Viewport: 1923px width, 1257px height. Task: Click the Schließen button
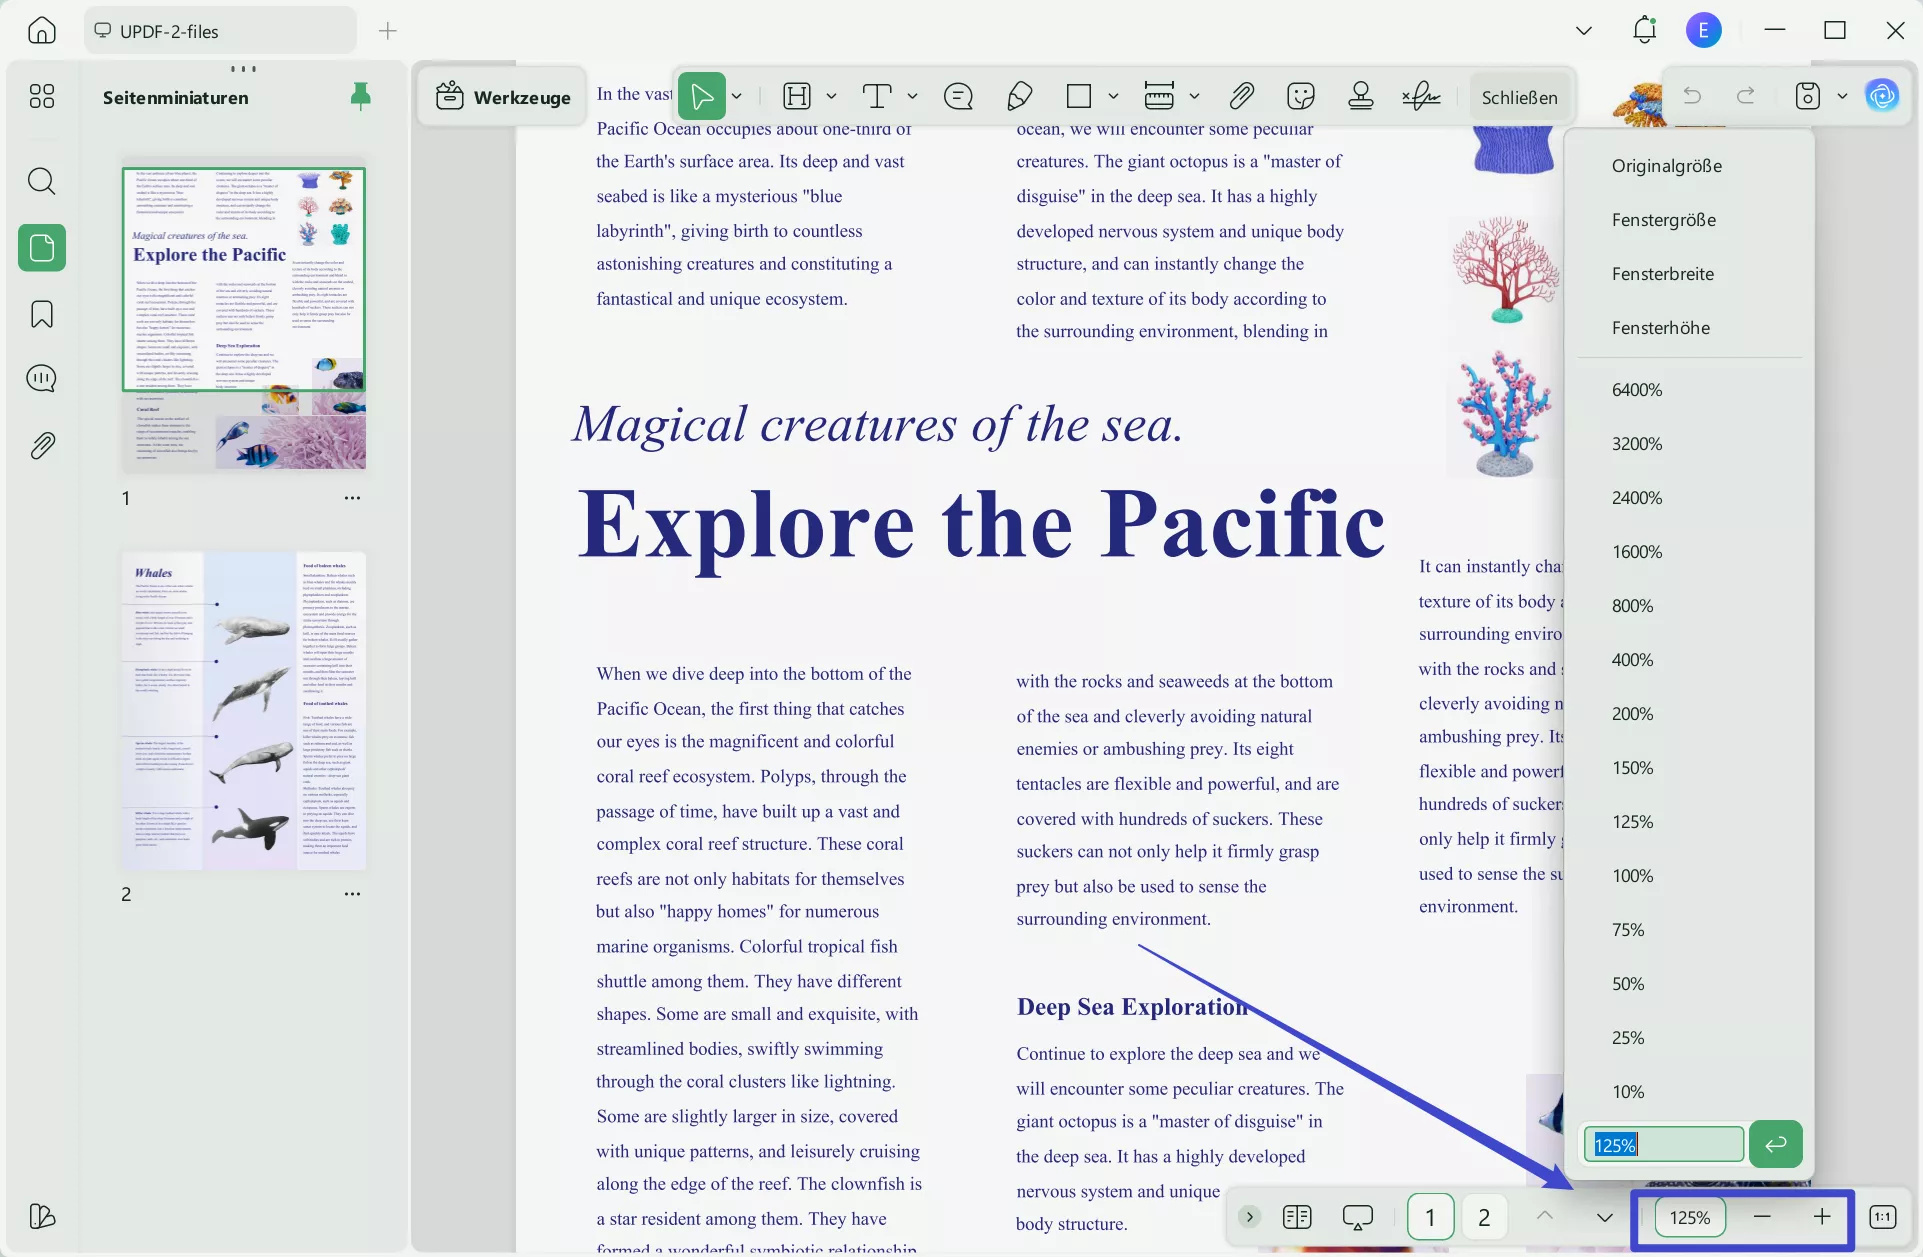tap(1519, 97)
